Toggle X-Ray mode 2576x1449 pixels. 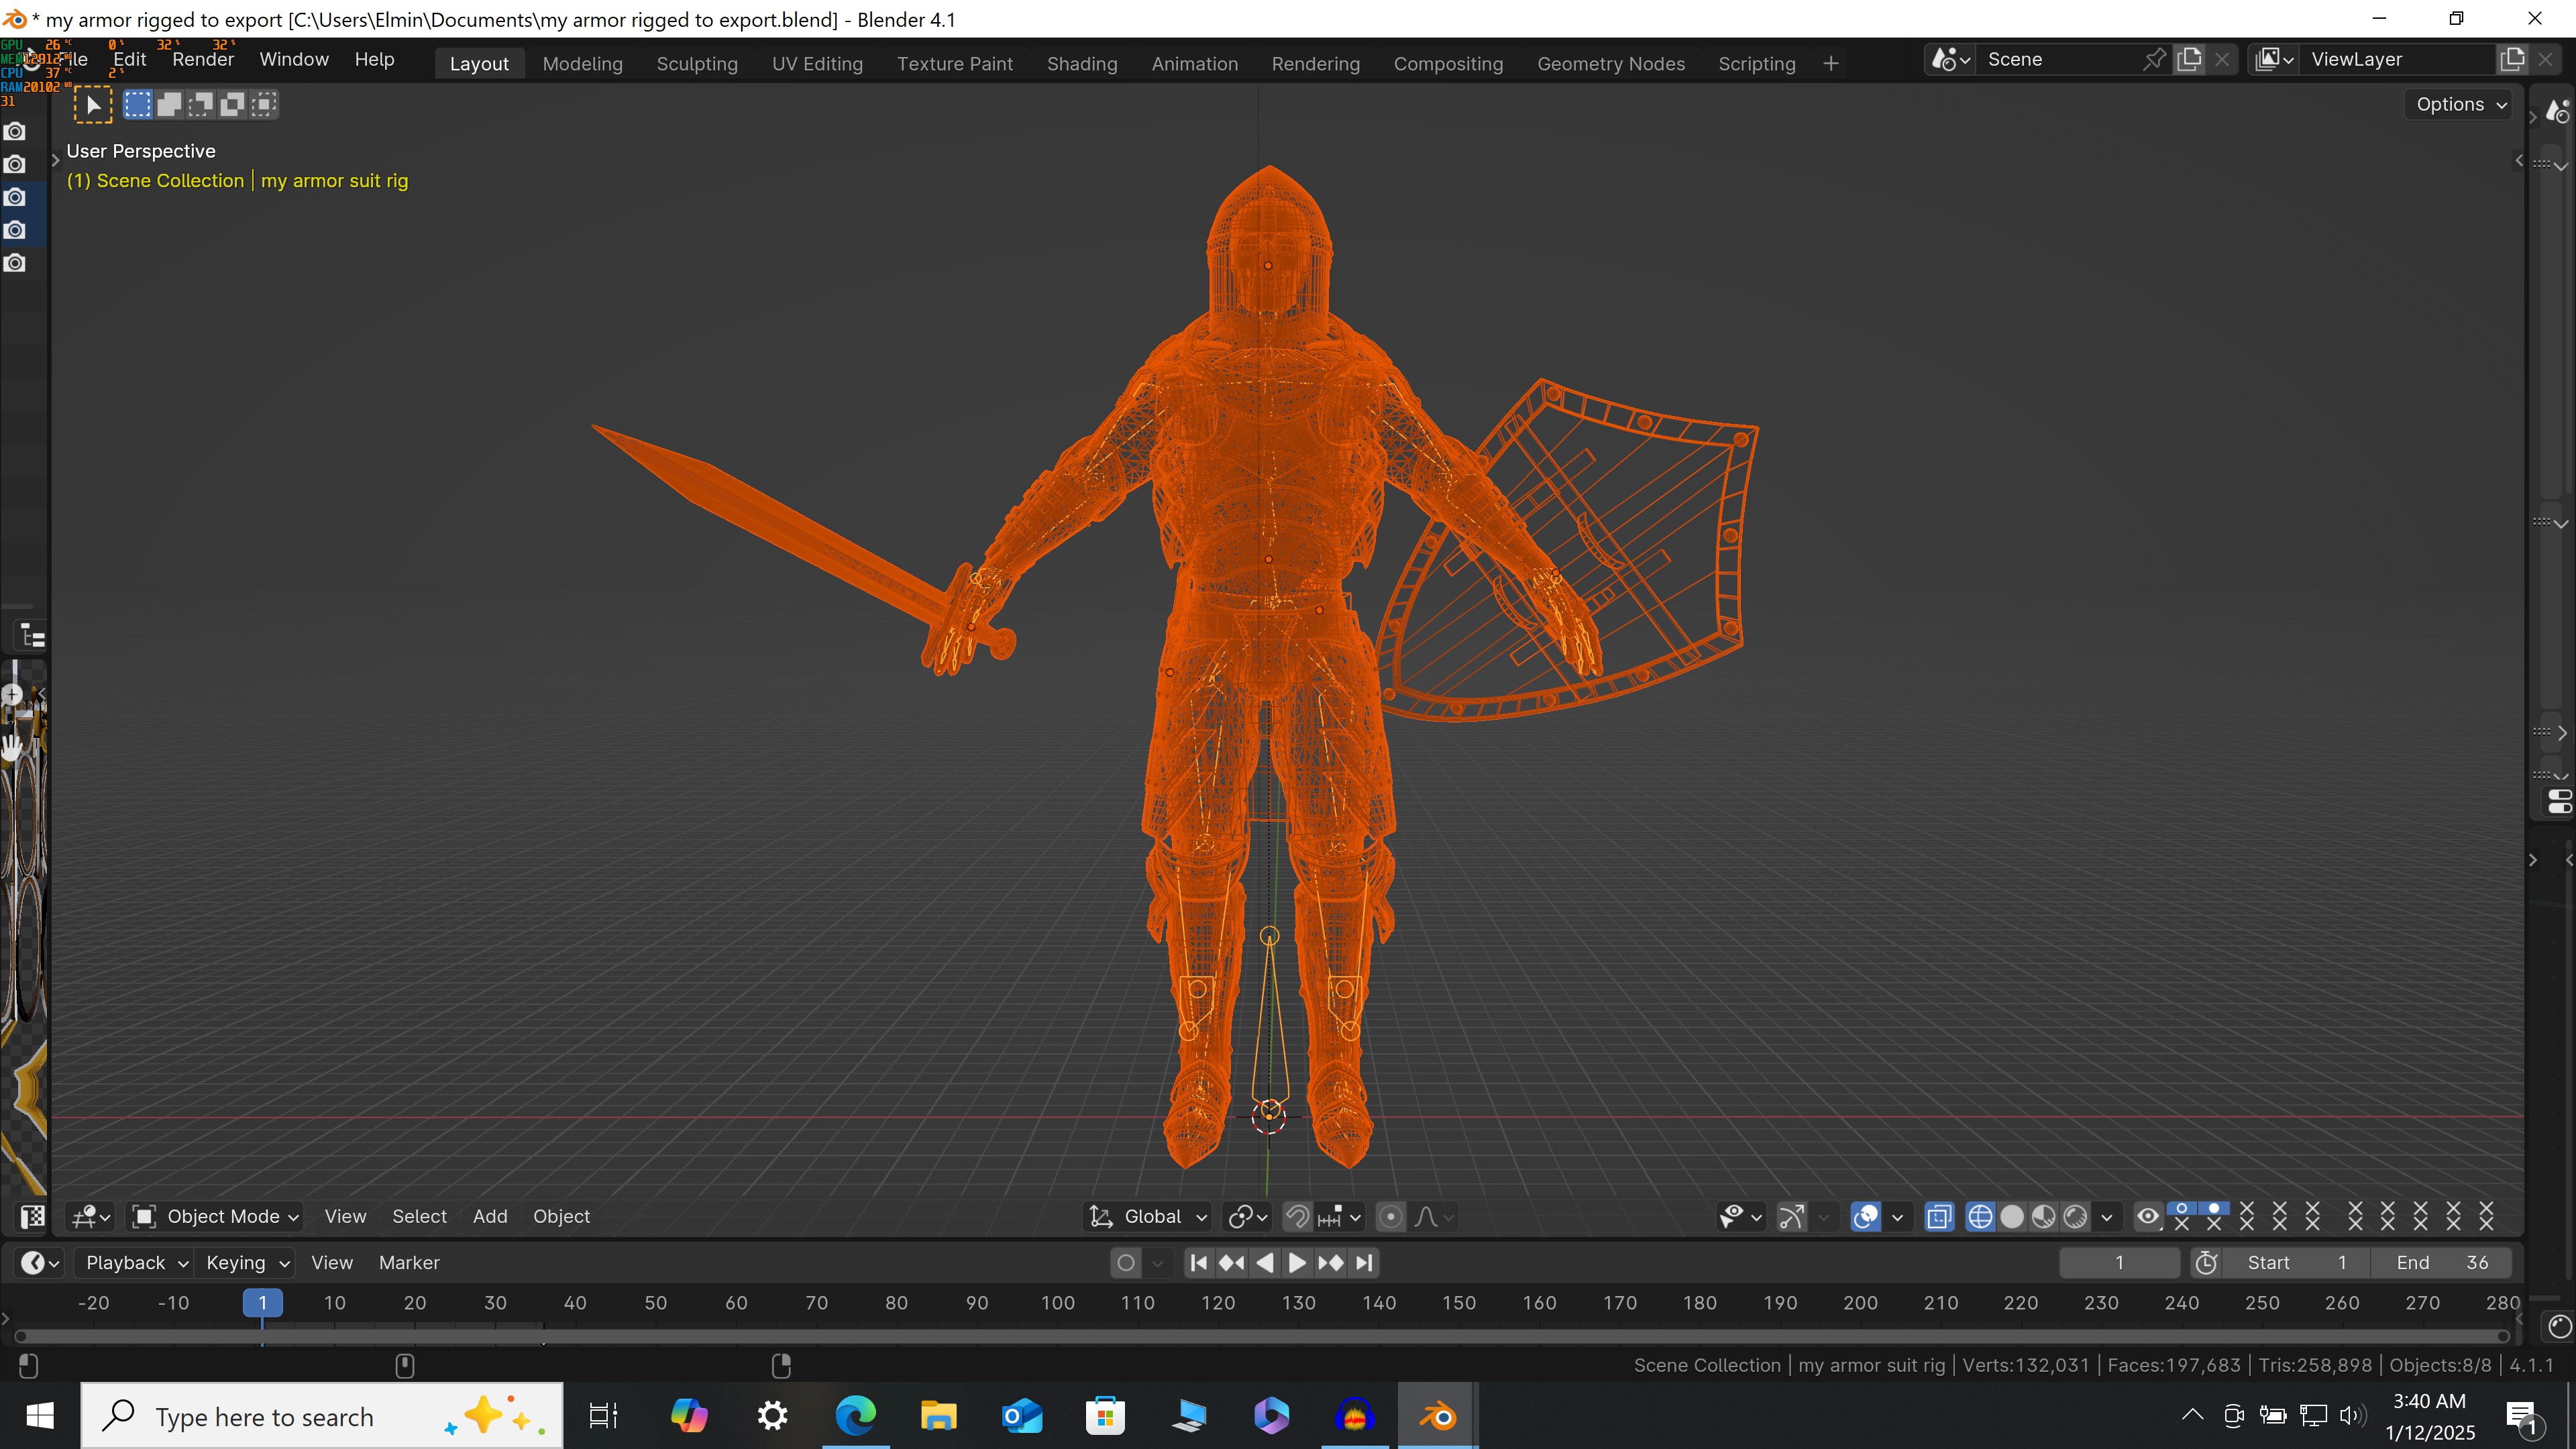pyautogui.click(x=1939, y=1216)
